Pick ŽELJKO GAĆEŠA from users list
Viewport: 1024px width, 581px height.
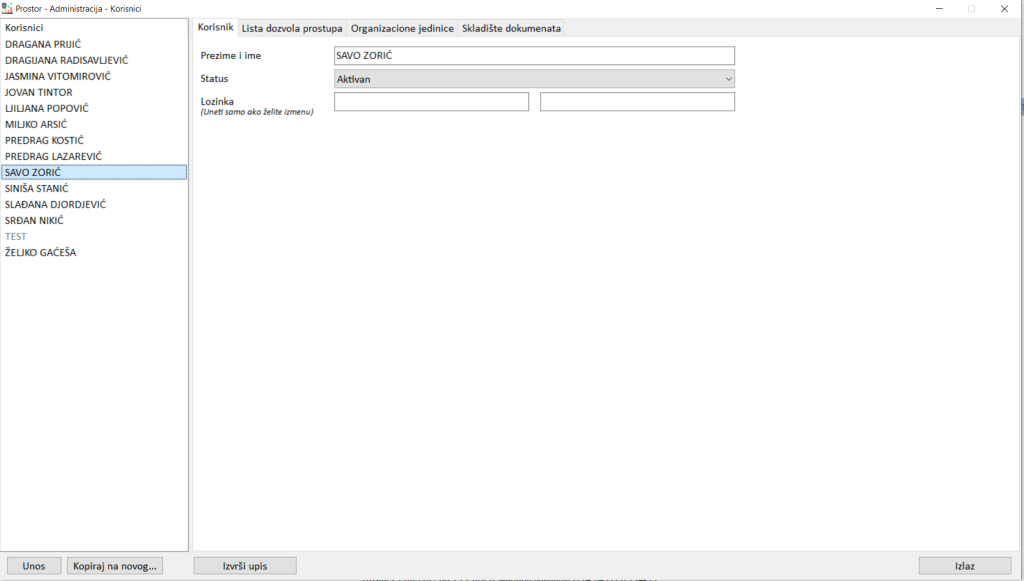click(41, 252)
